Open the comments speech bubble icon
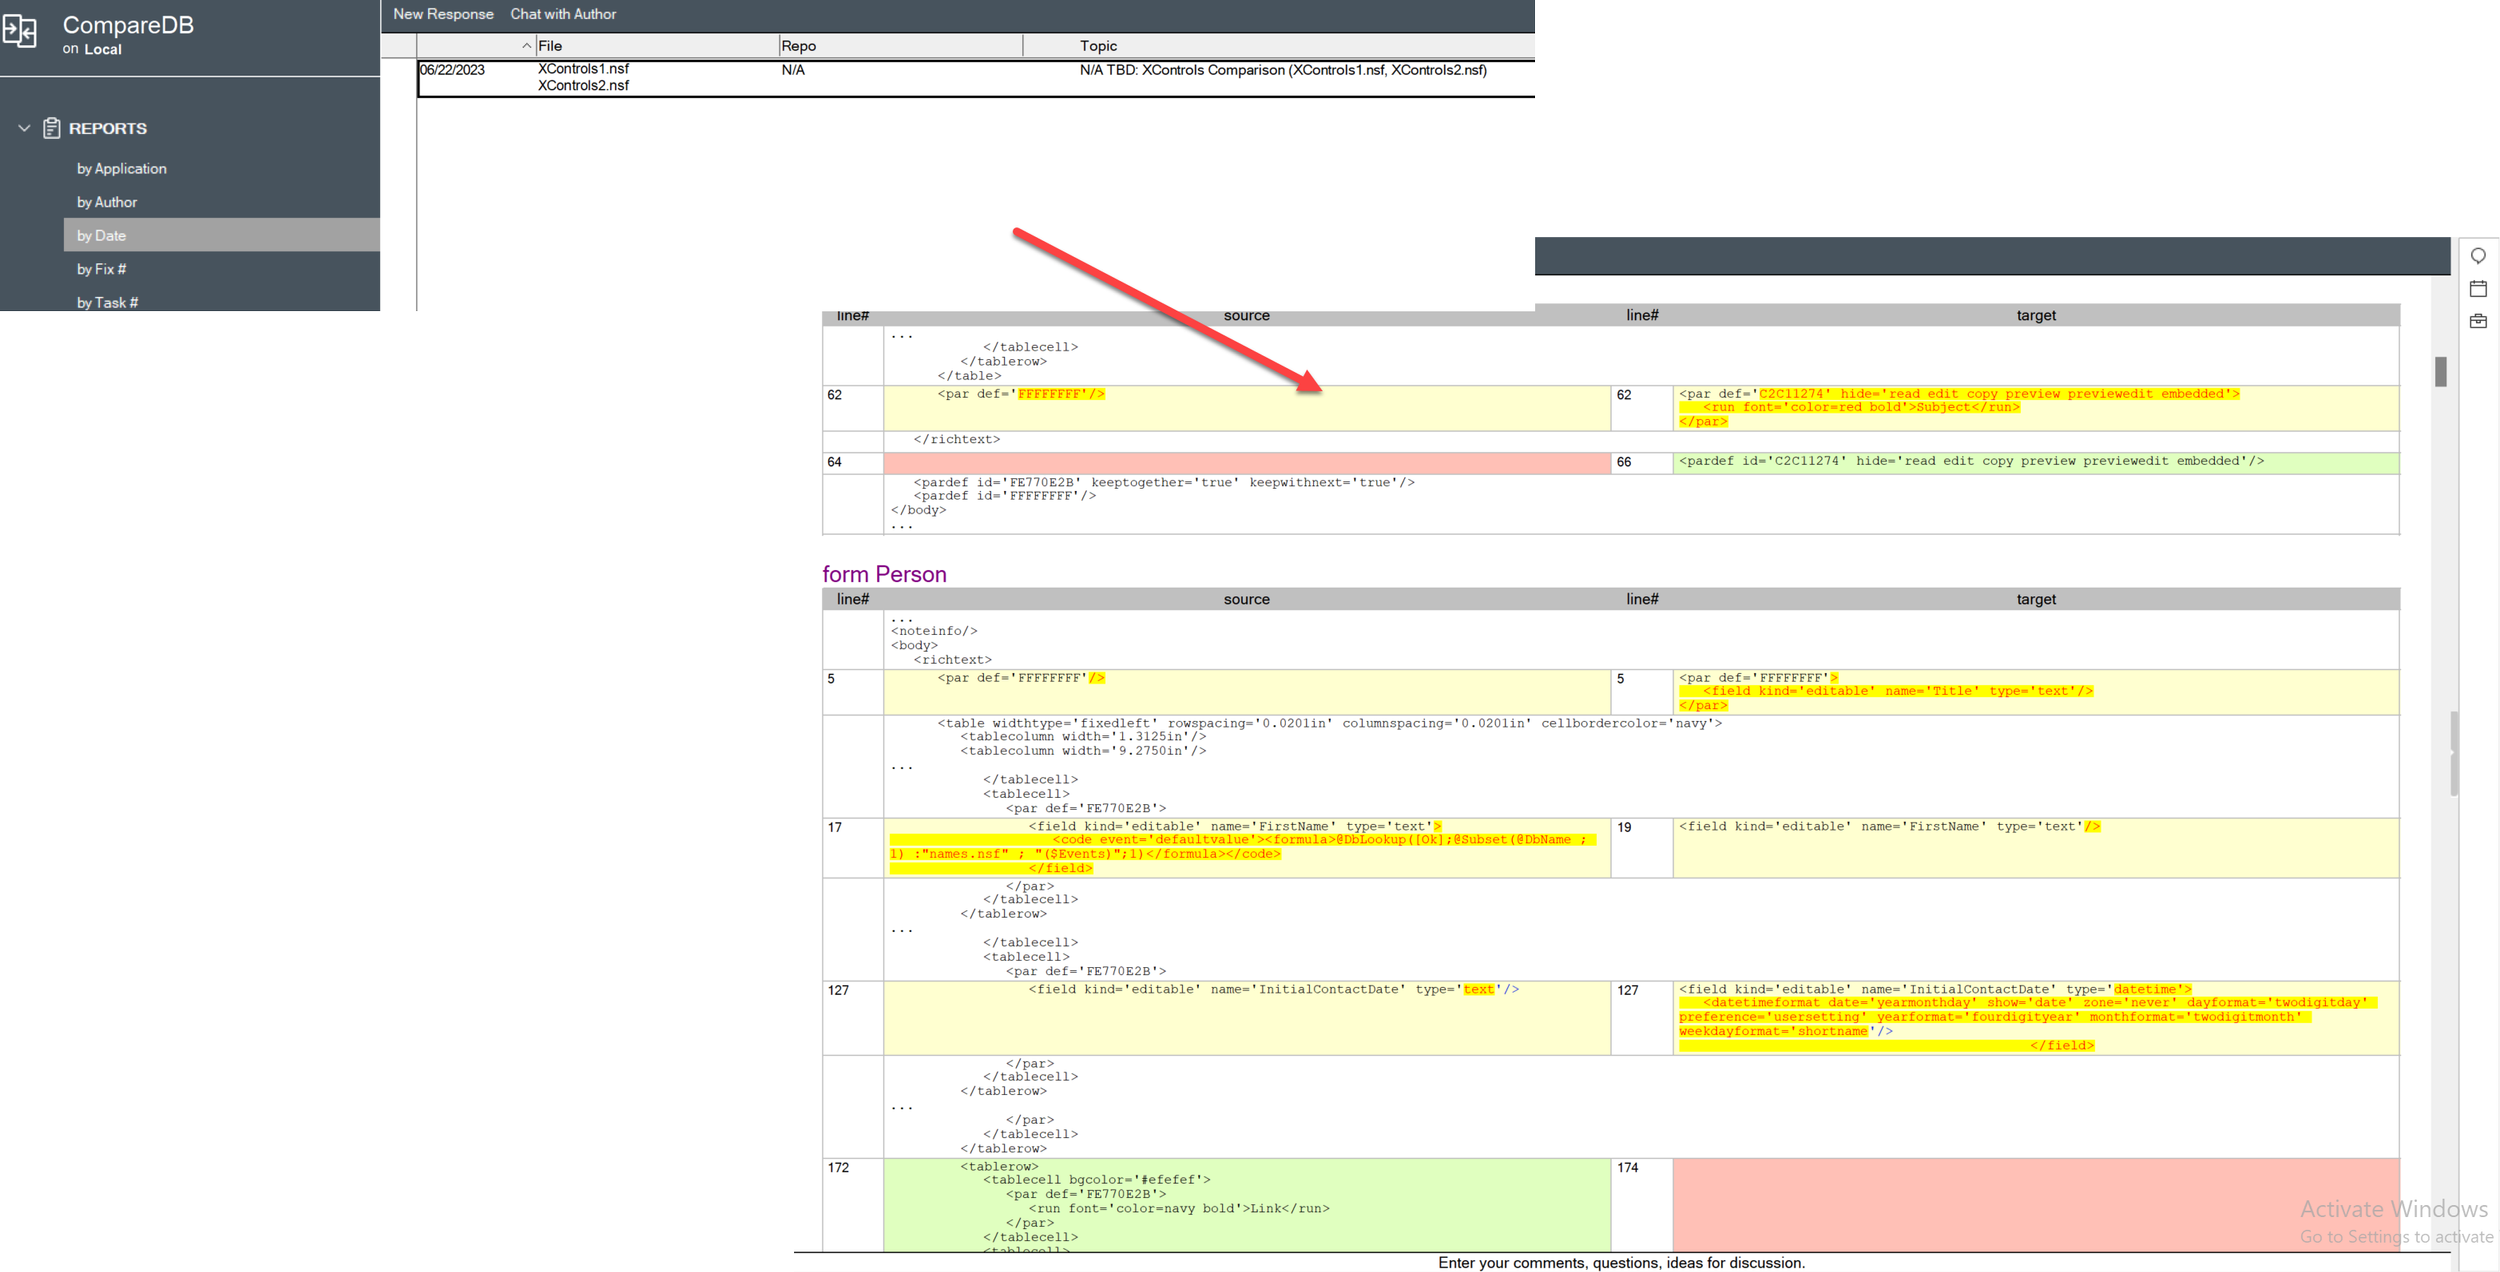Screen dimensions: 2500x1272 [x=2478, y=257]
